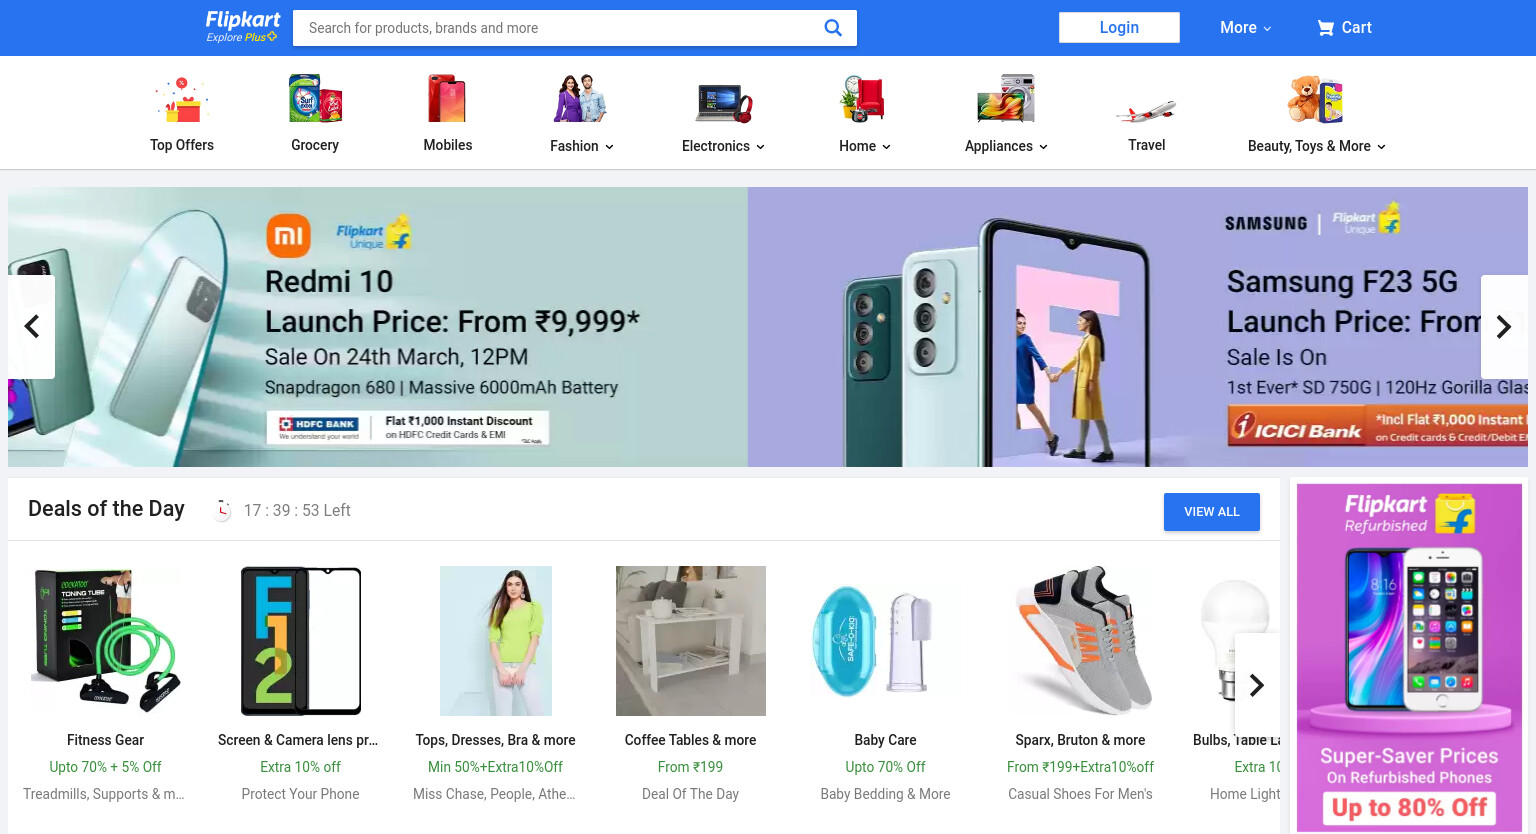Open the shopping Cart icon
Screen dimensions: 1536x834
[1325, 28]
